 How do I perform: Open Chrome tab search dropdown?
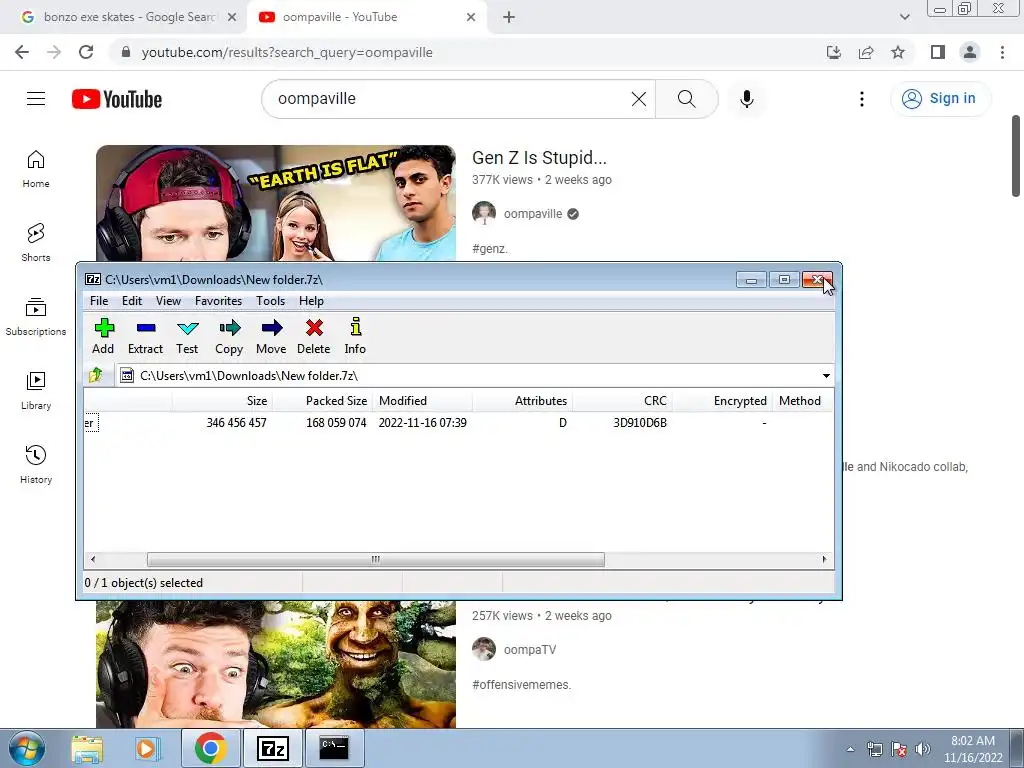[904, 17]
